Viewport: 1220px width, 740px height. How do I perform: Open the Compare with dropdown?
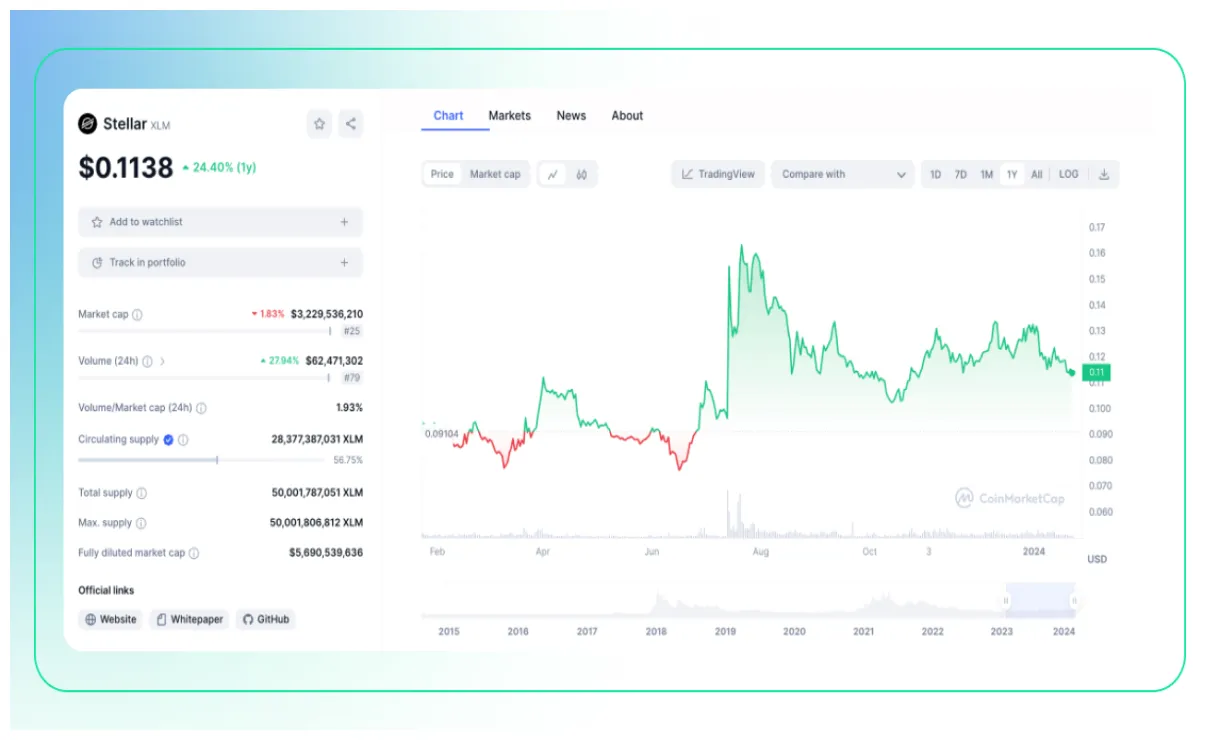(x=843, y=173)
